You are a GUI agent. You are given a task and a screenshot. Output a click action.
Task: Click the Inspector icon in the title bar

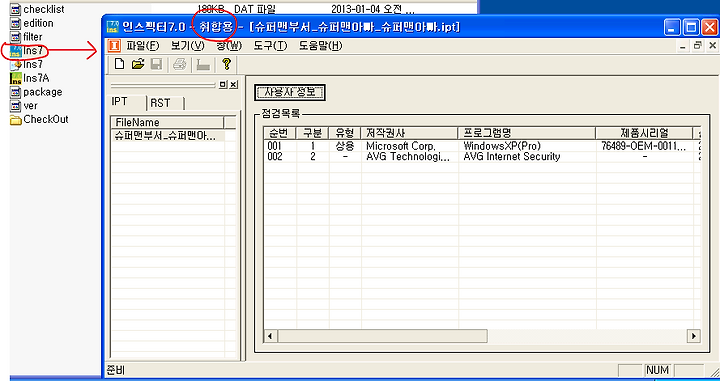112,27
